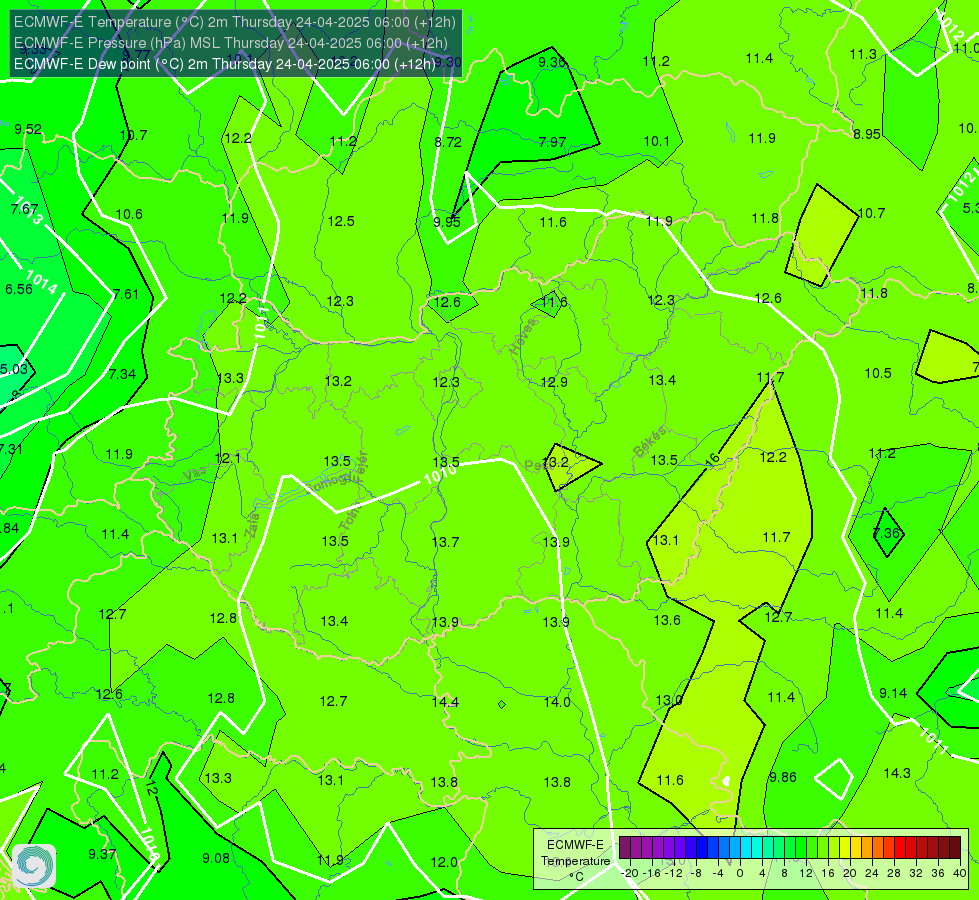Click the temperature value 14.4

(445, 702)
